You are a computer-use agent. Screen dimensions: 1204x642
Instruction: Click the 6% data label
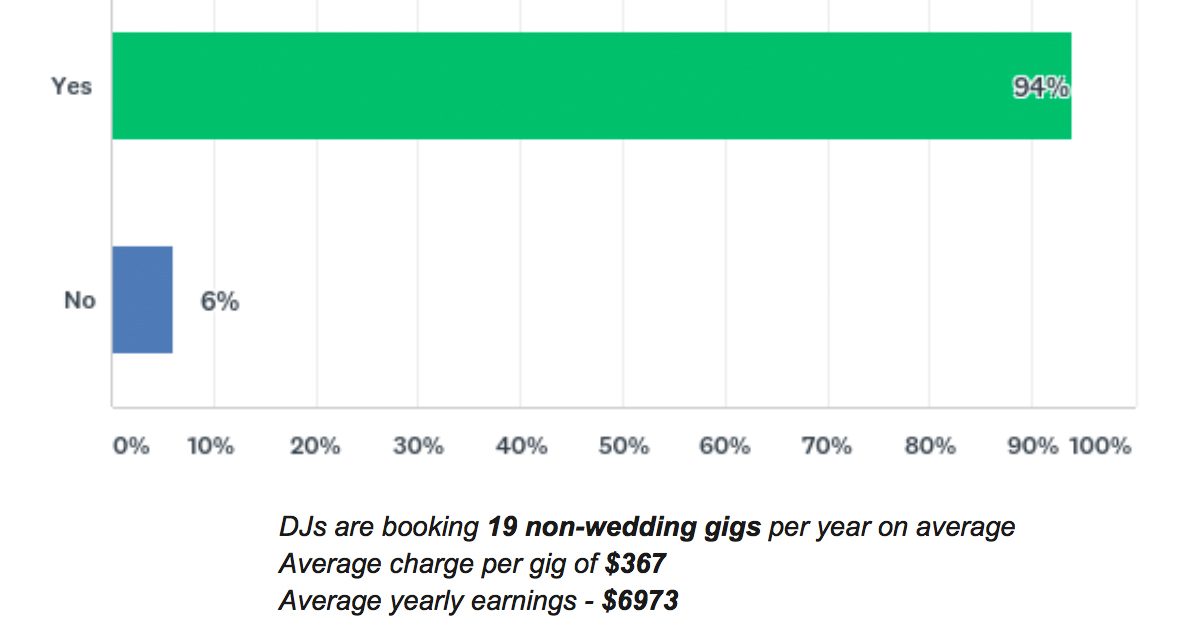click(x=220, y=301)
